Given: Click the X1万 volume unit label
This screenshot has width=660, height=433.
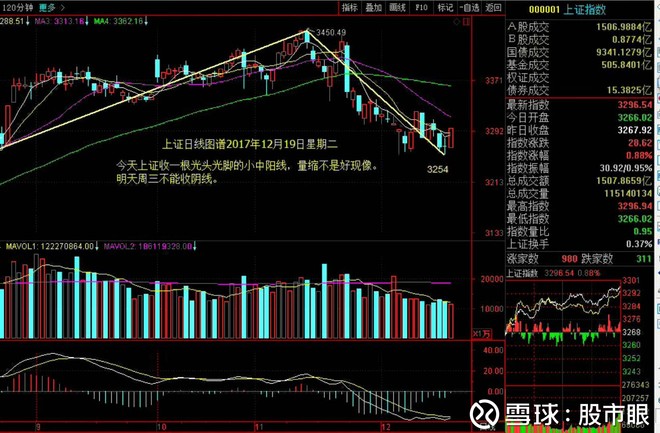Looking at the screenshot, I should coord(481,334).
